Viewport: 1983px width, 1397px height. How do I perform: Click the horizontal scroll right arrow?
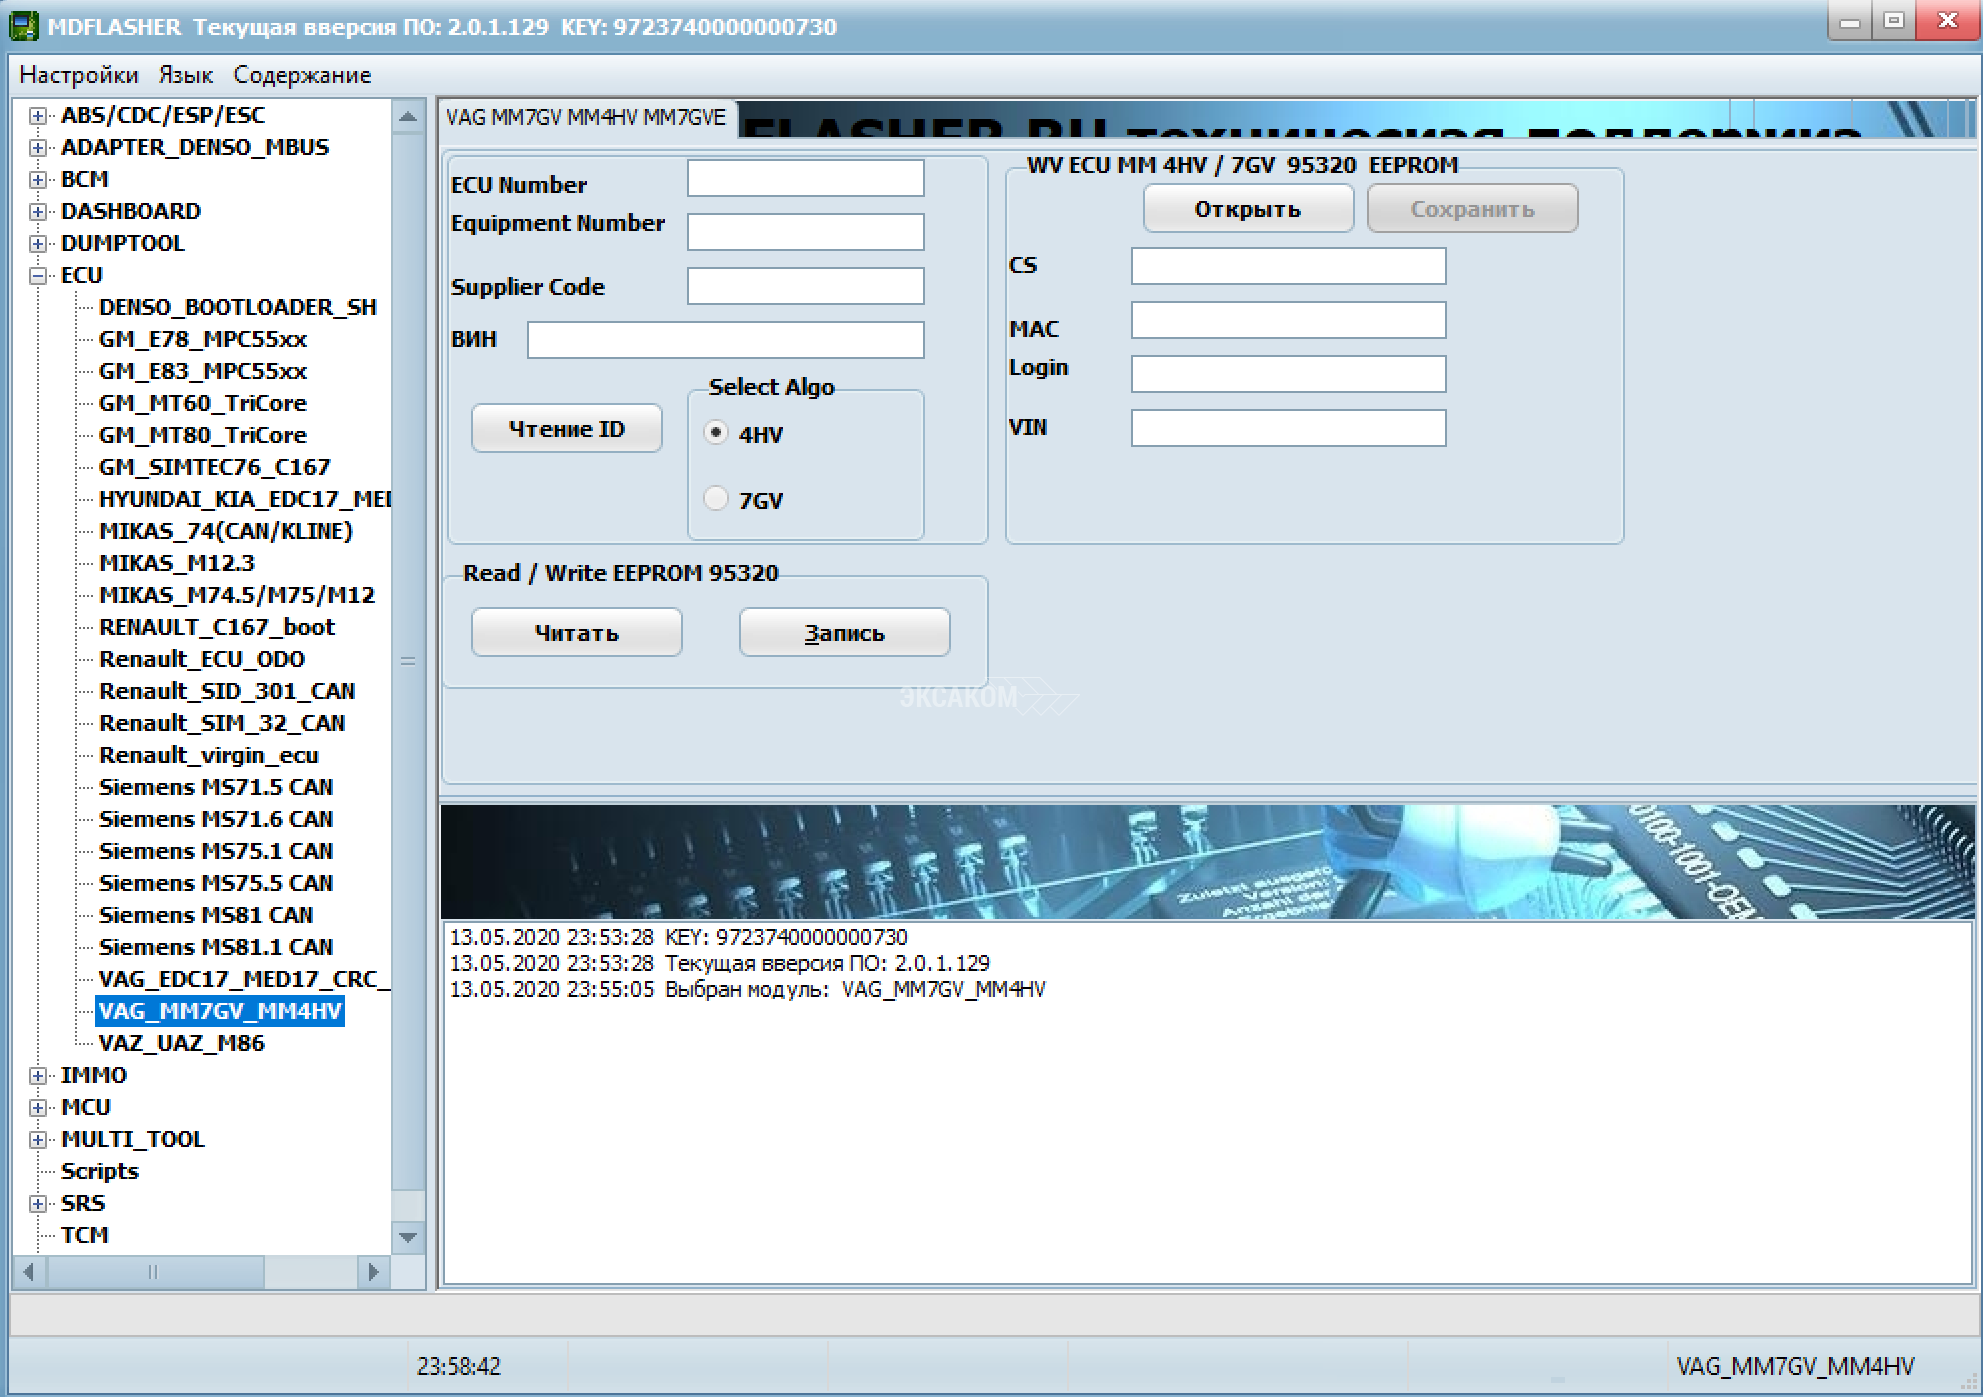(x=373, y=1272)
